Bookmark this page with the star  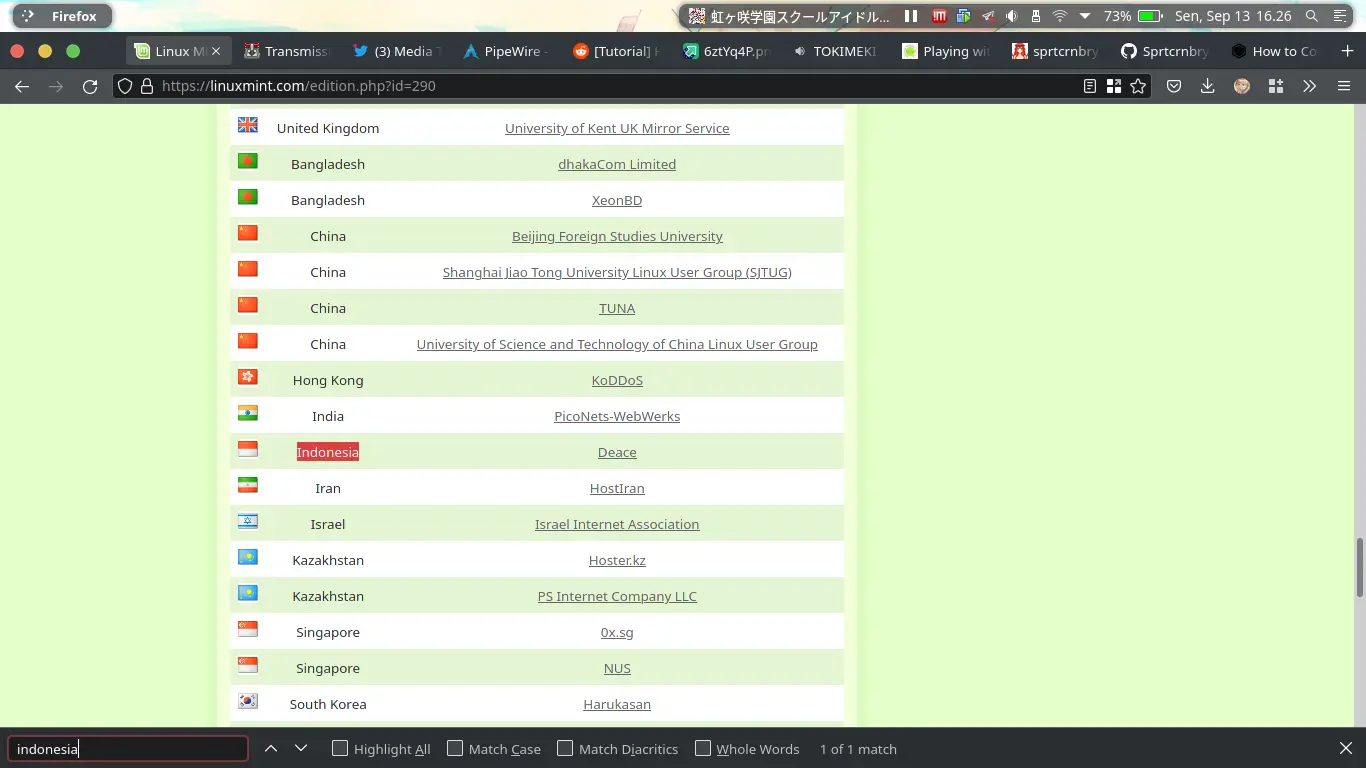pos(1138,86)
